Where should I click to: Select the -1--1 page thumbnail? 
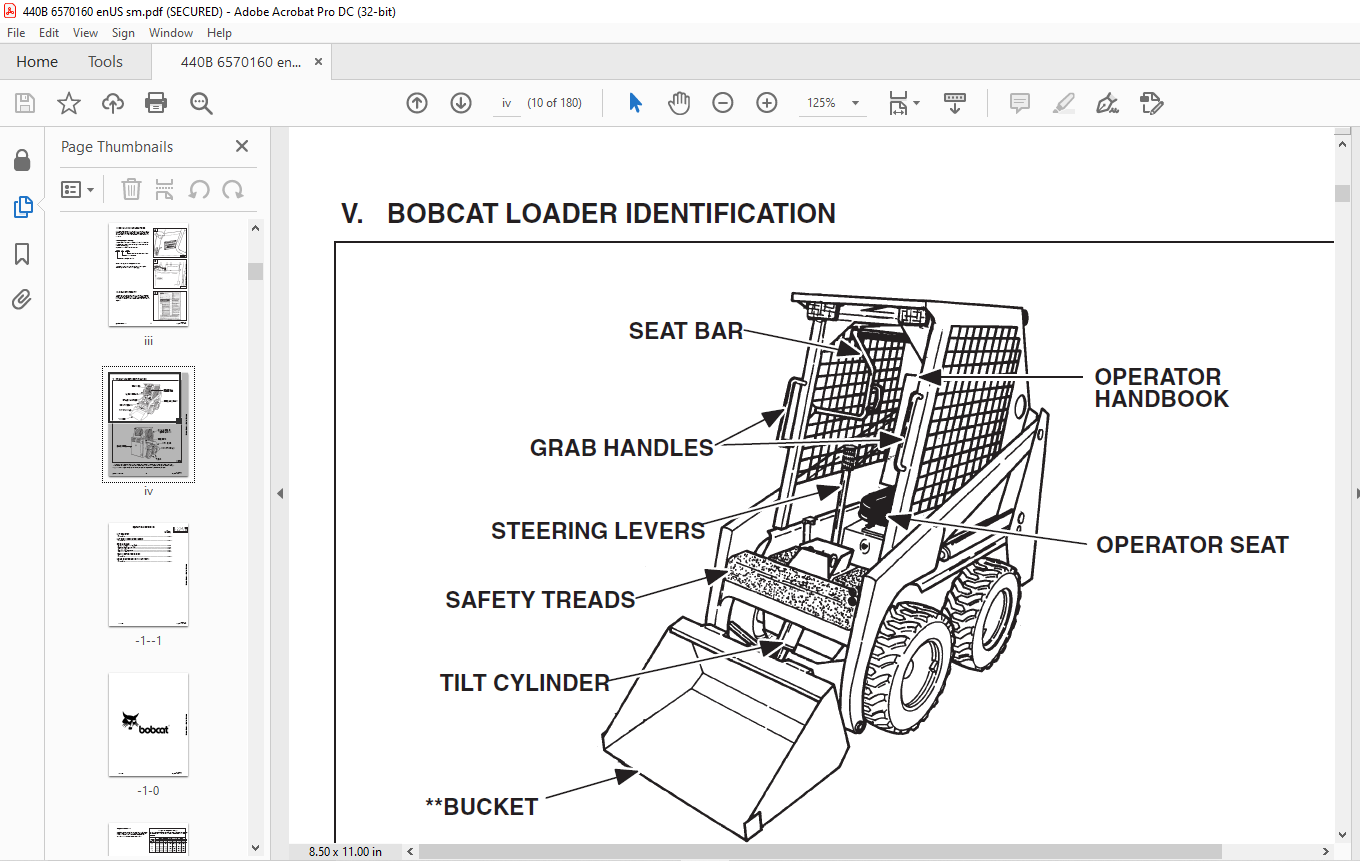coord(148,574)
